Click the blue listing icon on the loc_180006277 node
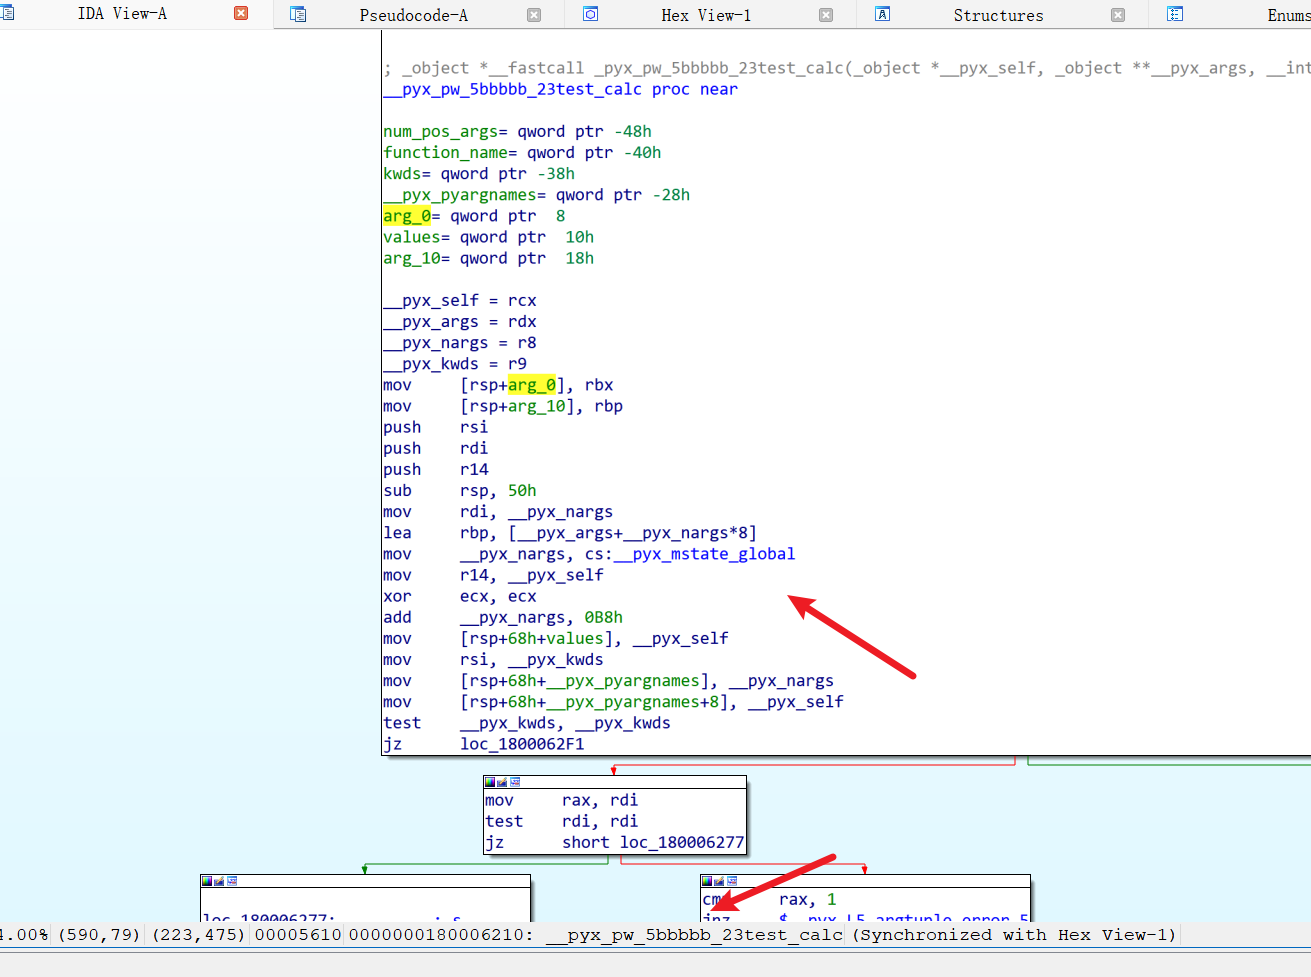Screen dimensions: 1311x977 point(231,881)
